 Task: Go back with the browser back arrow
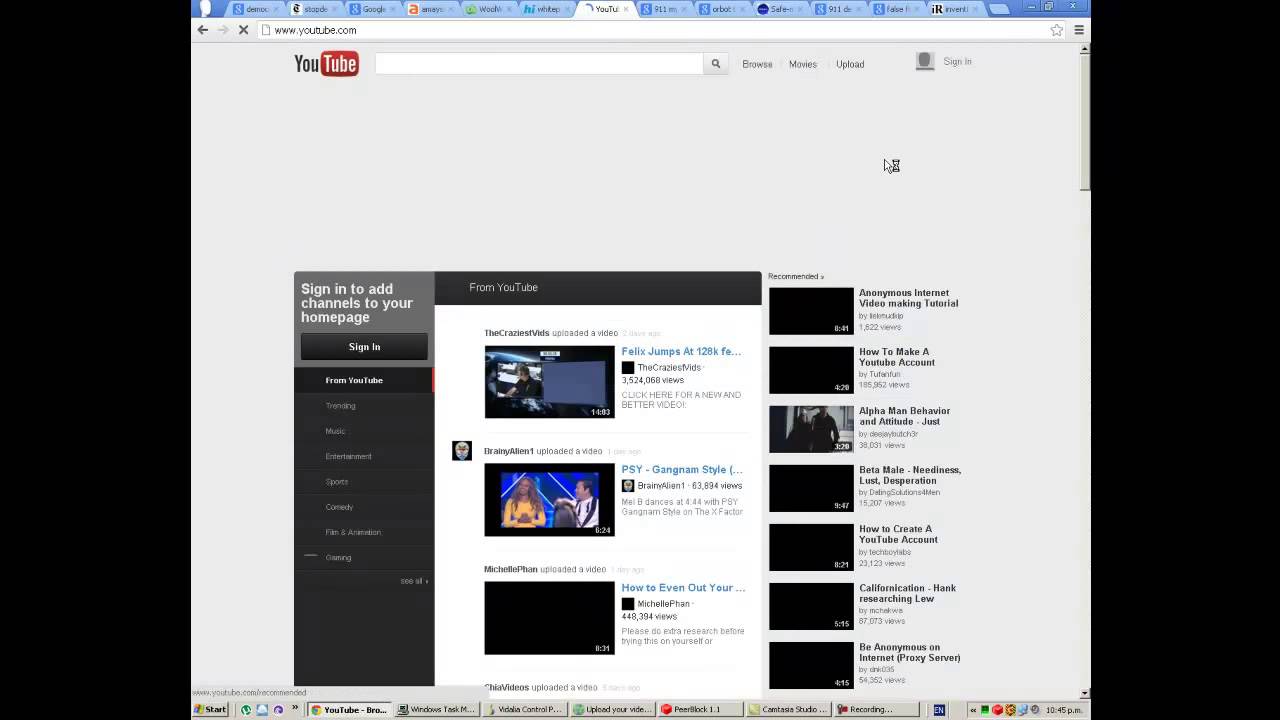[203, 30]
